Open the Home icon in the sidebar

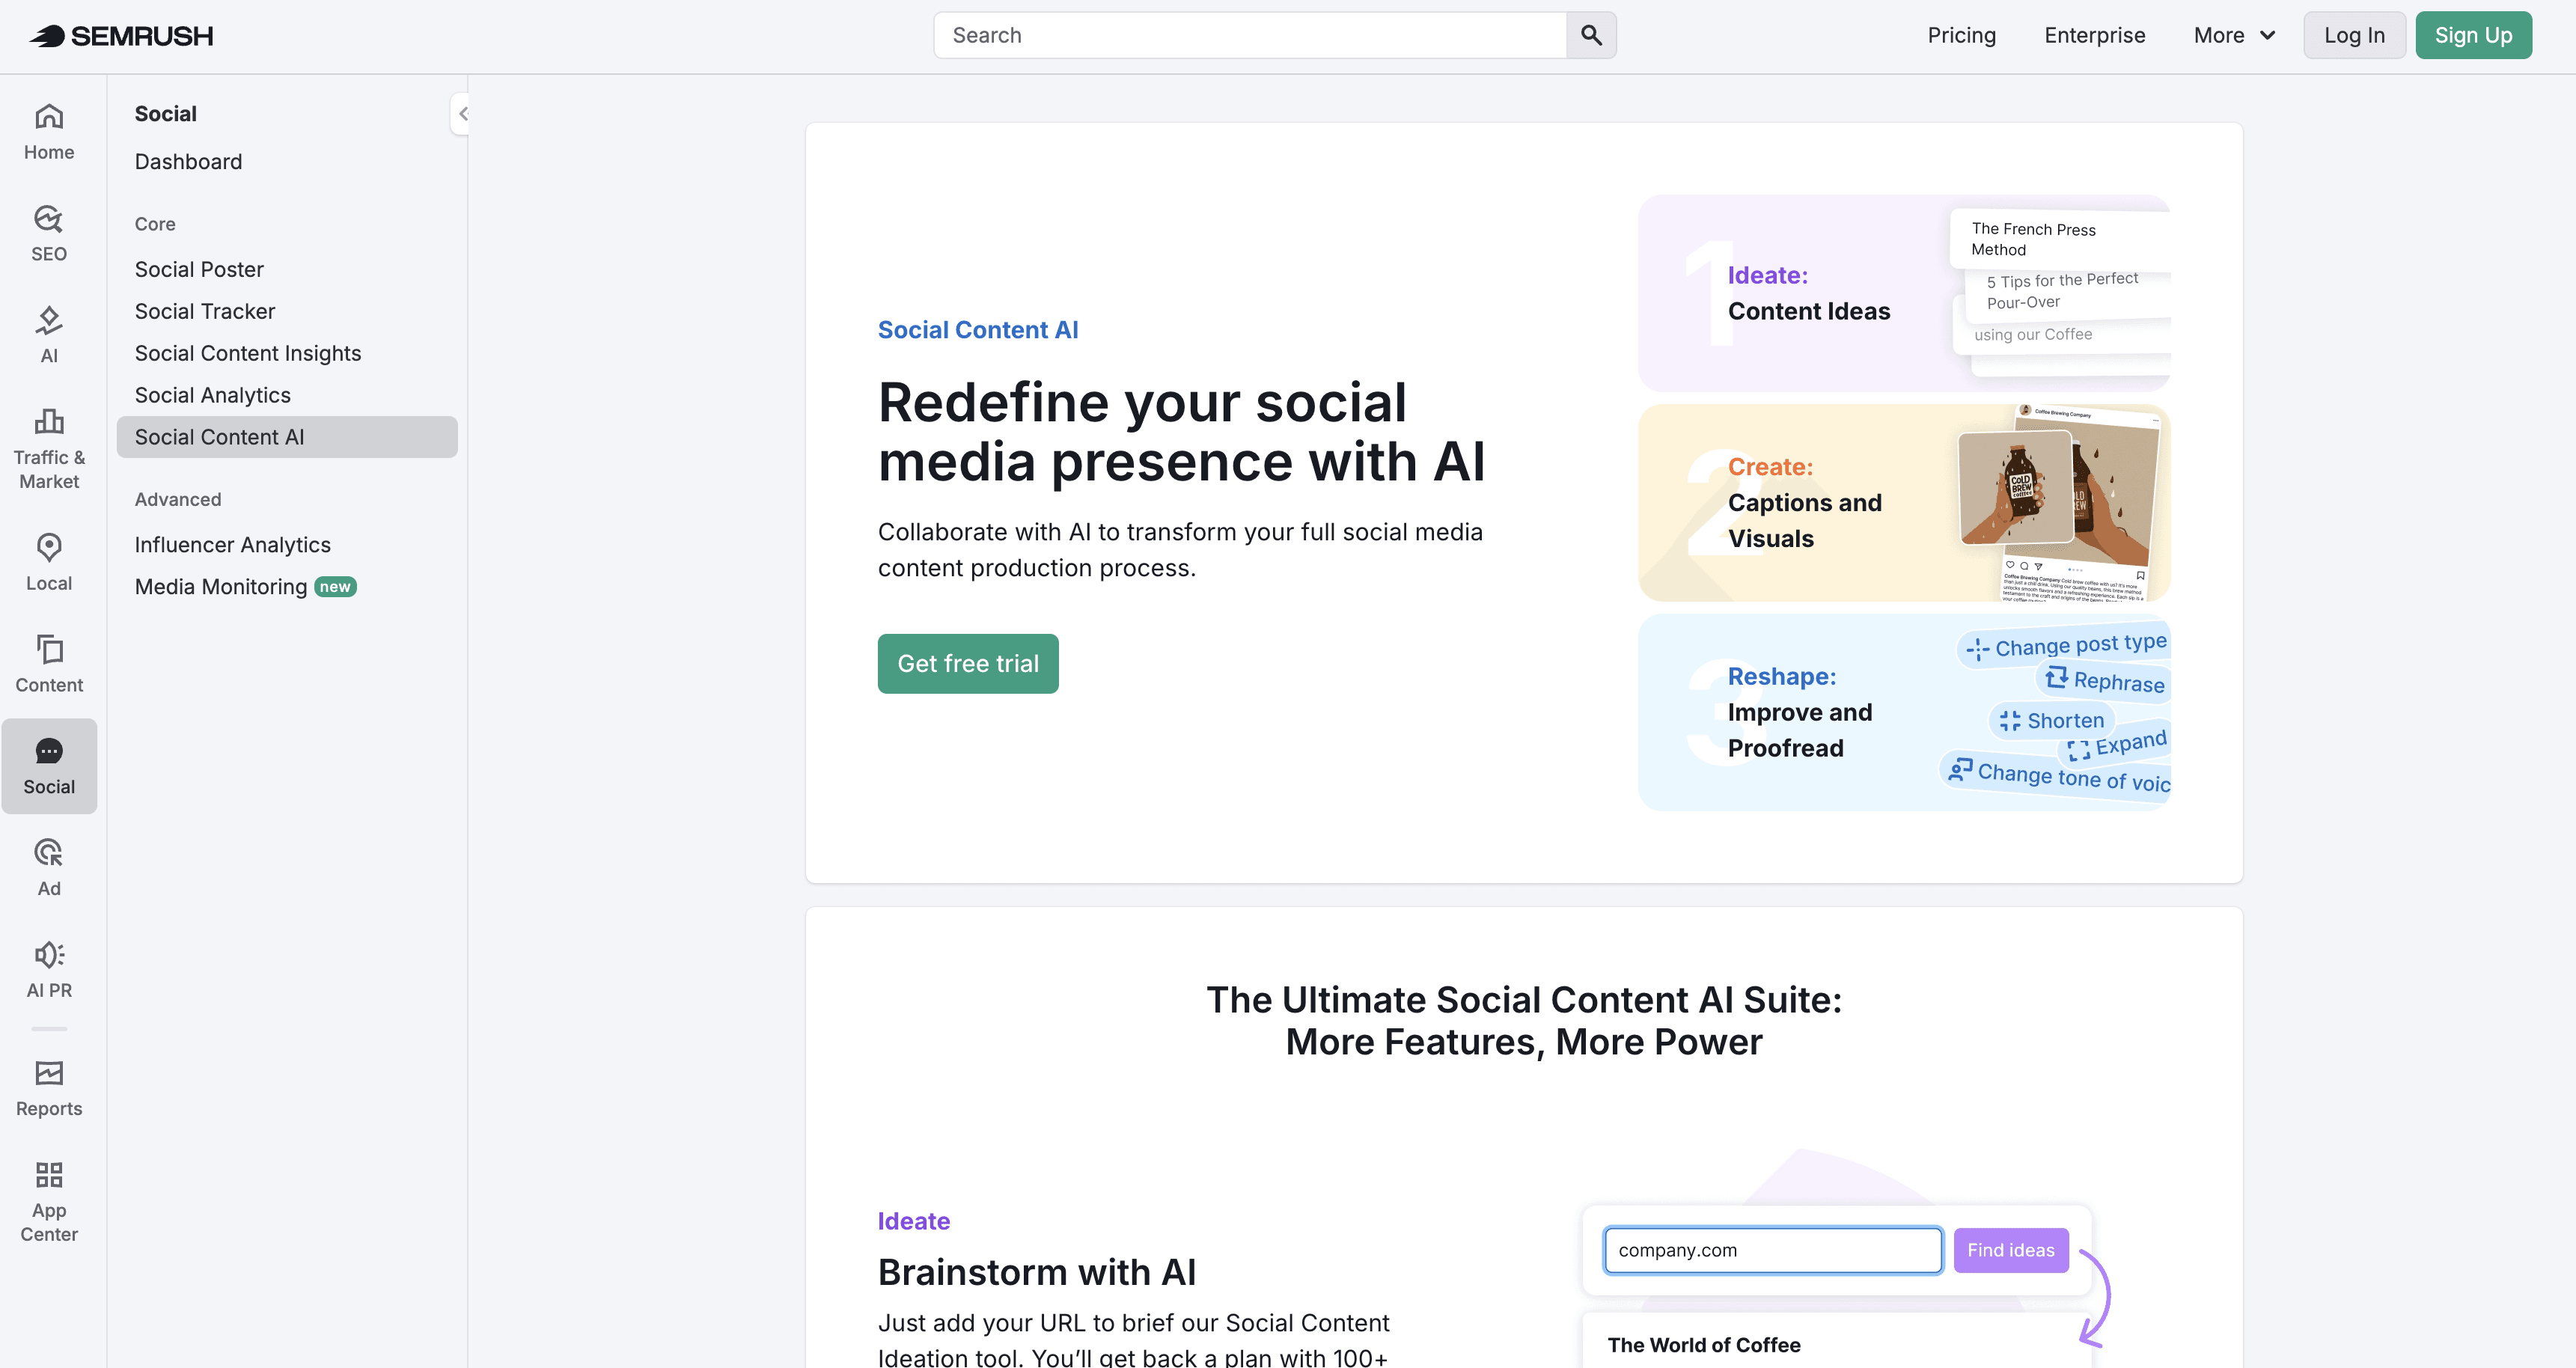[49, 130]
